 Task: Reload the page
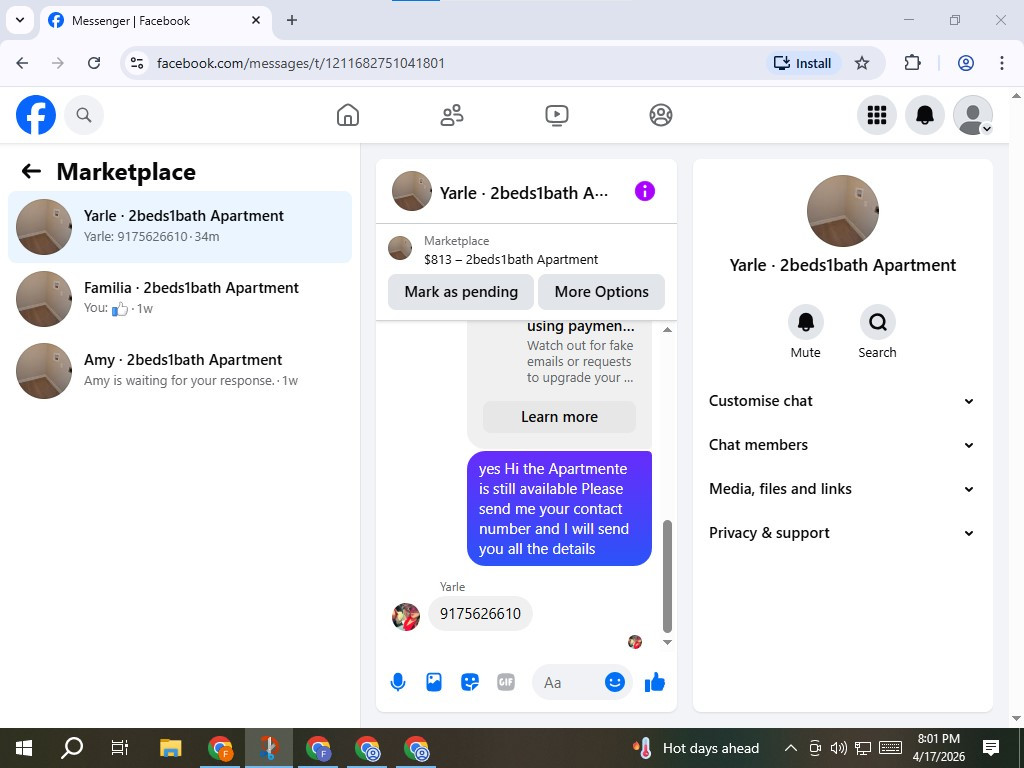pos(94,63)
